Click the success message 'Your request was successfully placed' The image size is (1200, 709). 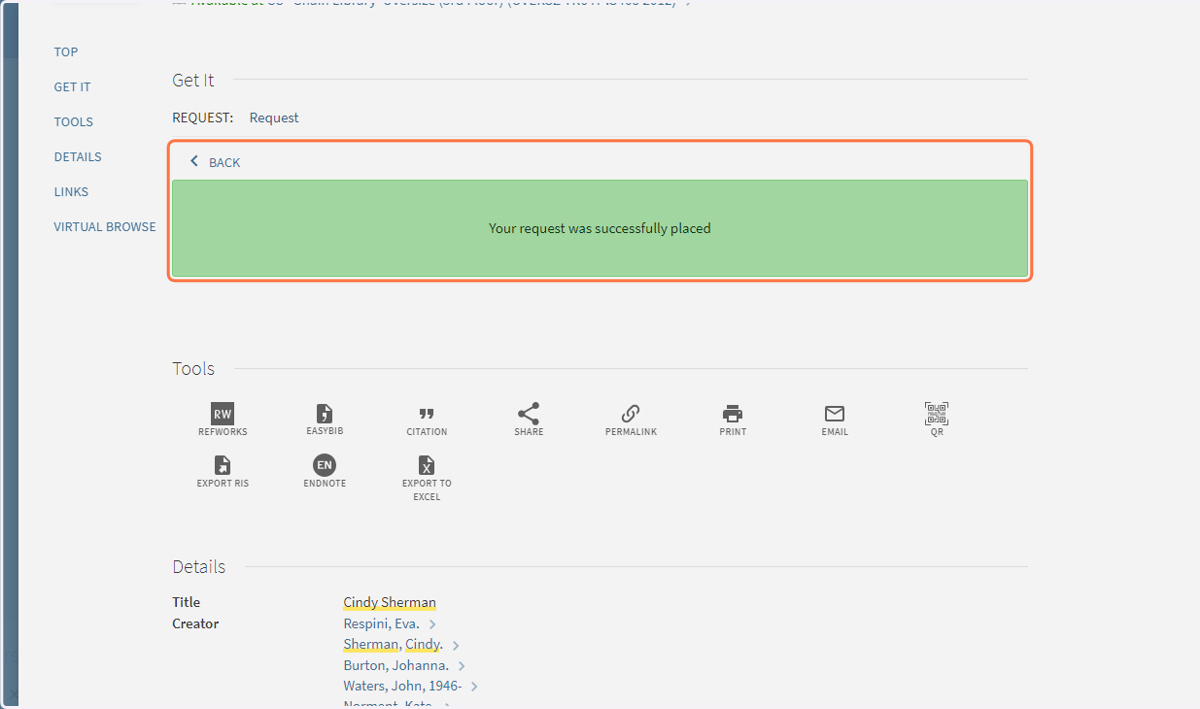pos(600,228)
